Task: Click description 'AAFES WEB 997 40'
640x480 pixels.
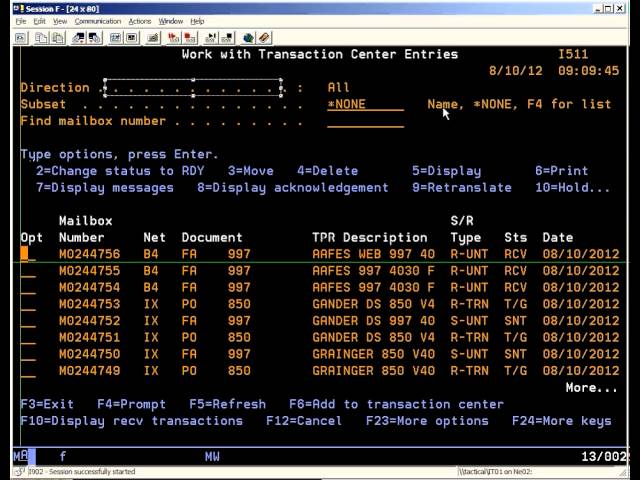Action: tap(373, 254)
